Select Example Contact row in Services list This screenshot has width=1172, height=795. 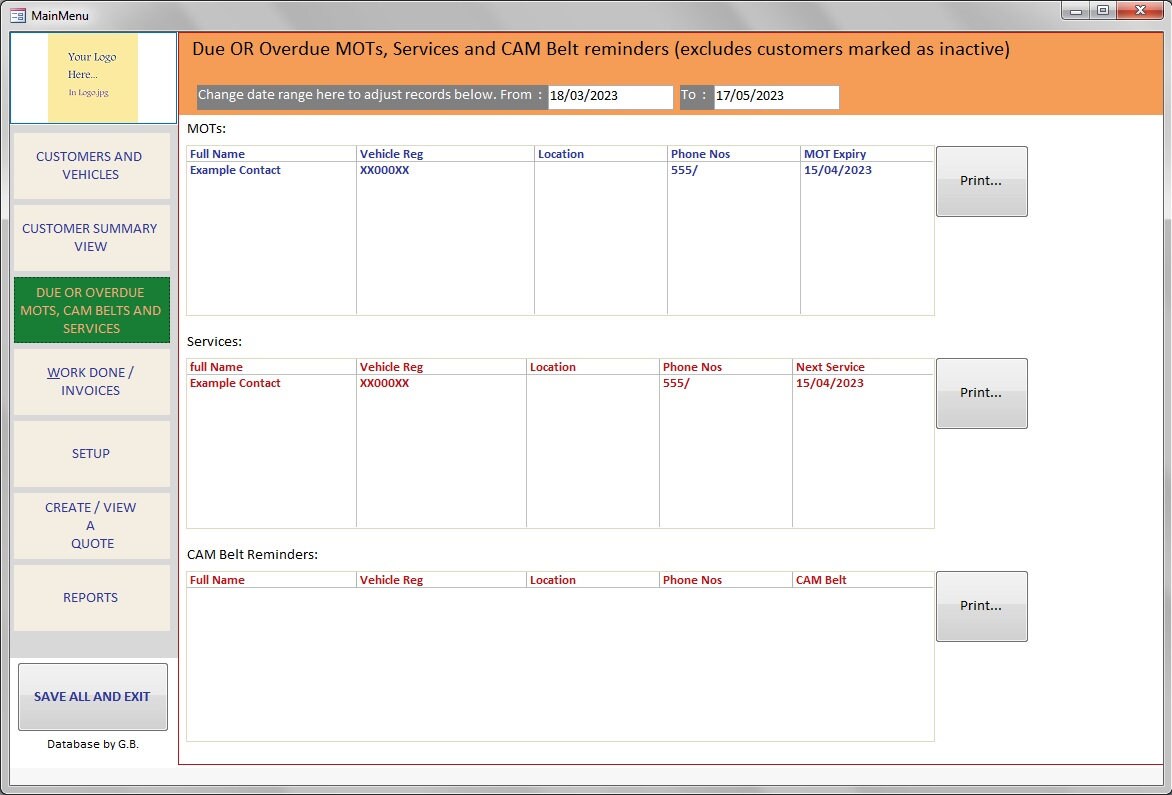pos(235,383)
